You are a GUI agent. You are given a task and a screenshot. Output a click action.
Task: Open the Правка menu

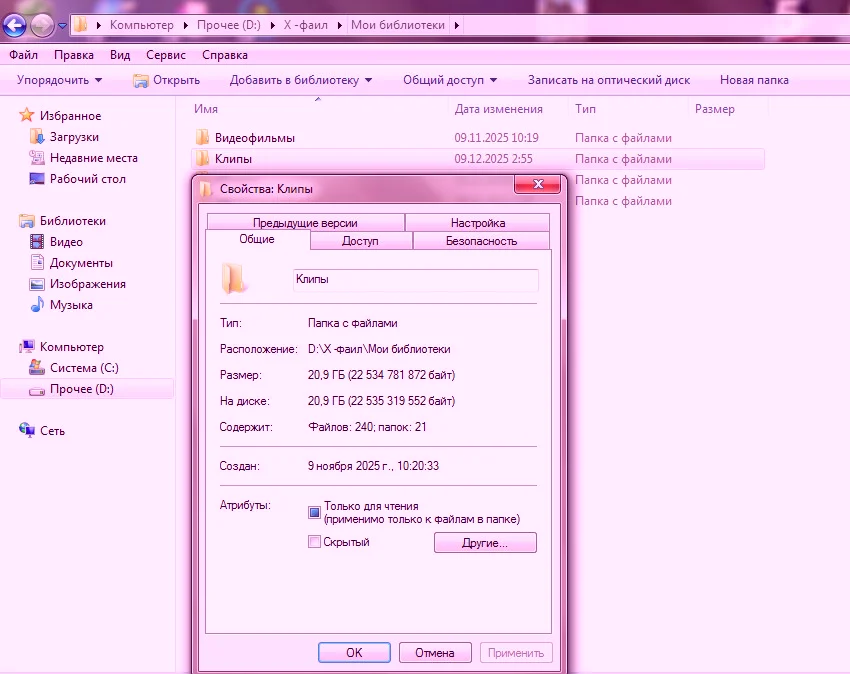coord(74,55)
